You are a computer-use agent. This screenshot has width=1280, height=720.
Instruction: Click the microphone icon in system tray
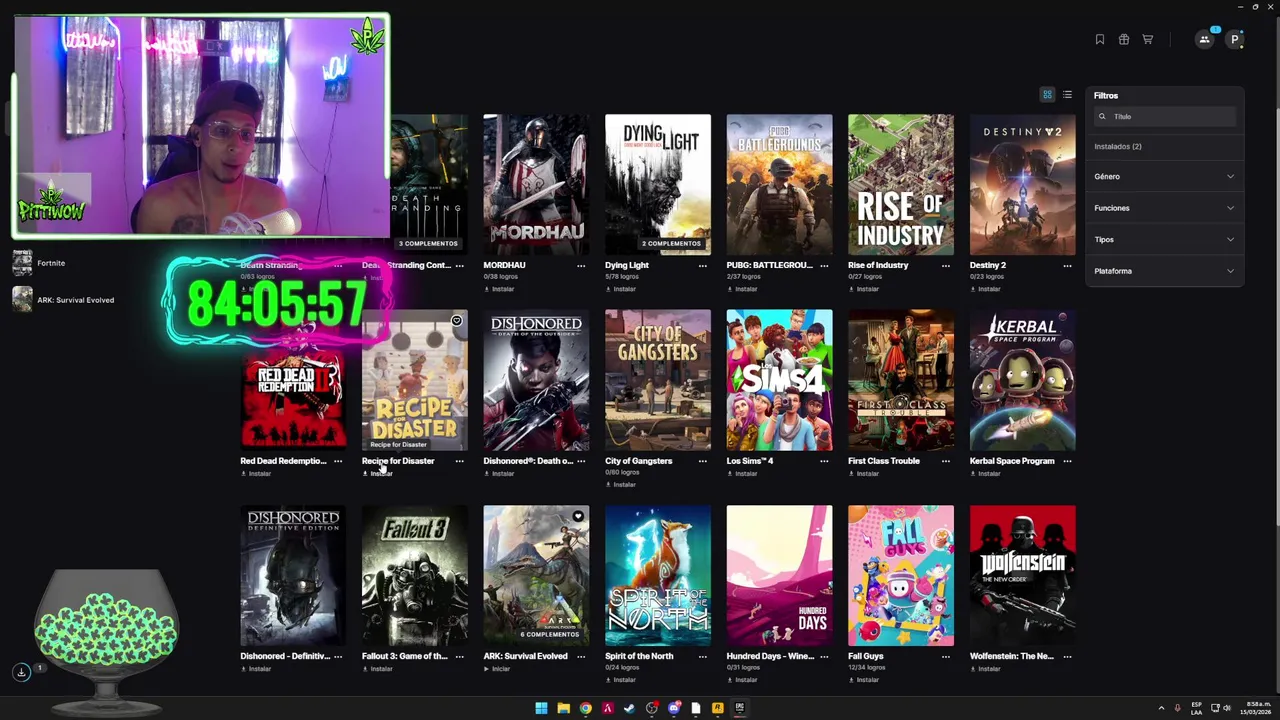point(1177,708)
